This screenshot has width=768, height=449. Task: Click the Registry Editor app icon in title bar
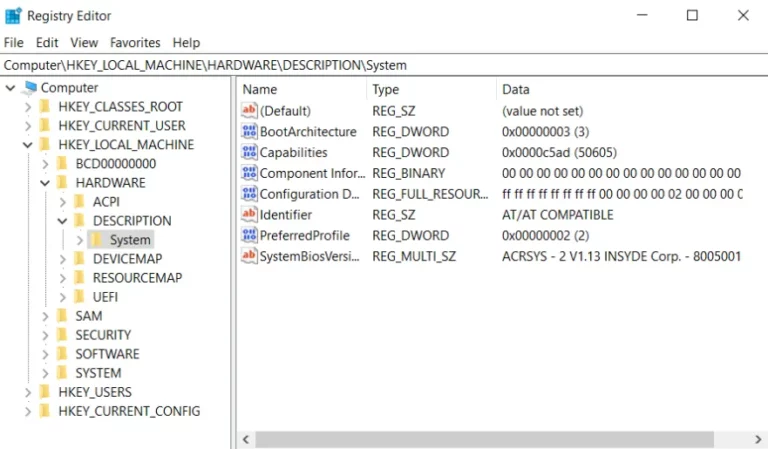(13, 16)
